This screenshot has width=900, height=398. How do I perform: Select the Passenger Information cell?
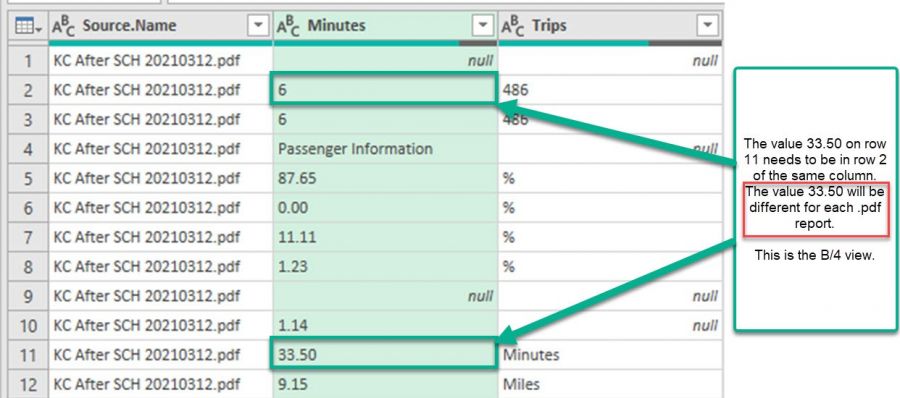386,149
